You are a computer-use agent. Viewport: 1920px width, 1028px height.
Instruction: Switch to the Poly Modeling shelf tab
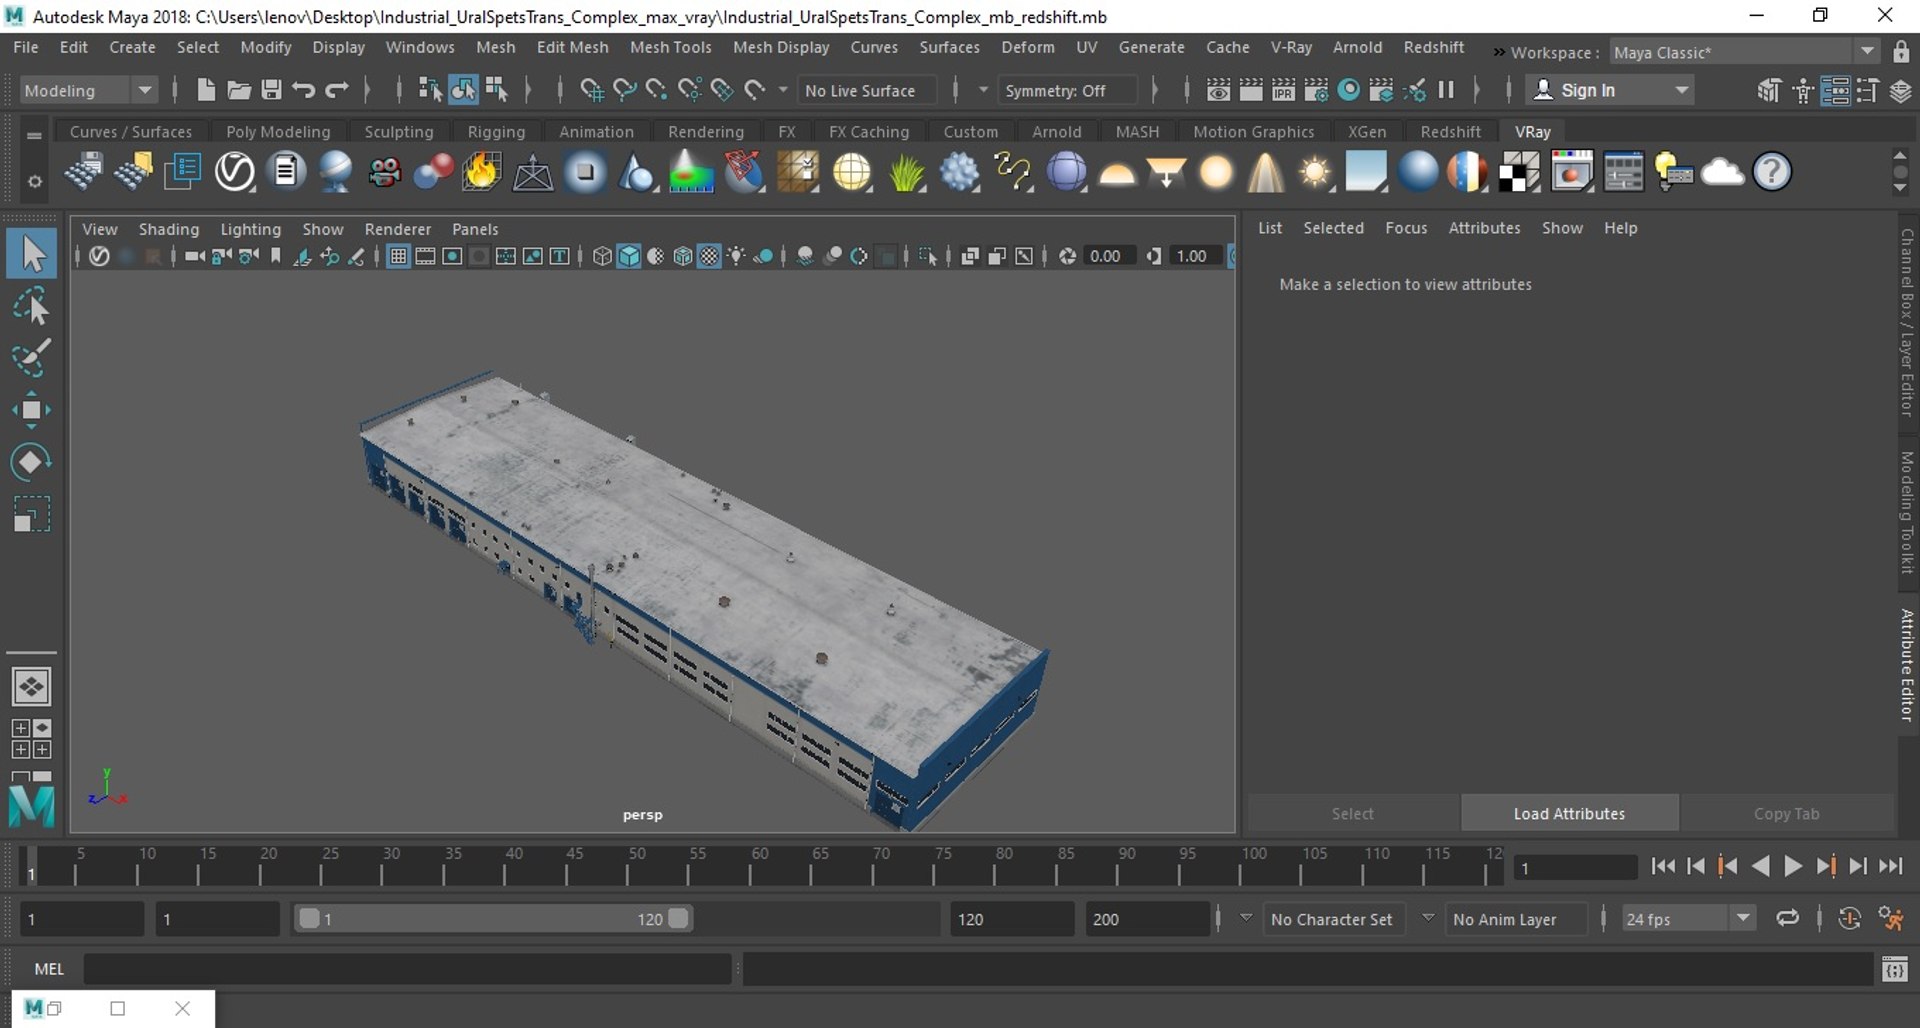(x=278, y=132)
